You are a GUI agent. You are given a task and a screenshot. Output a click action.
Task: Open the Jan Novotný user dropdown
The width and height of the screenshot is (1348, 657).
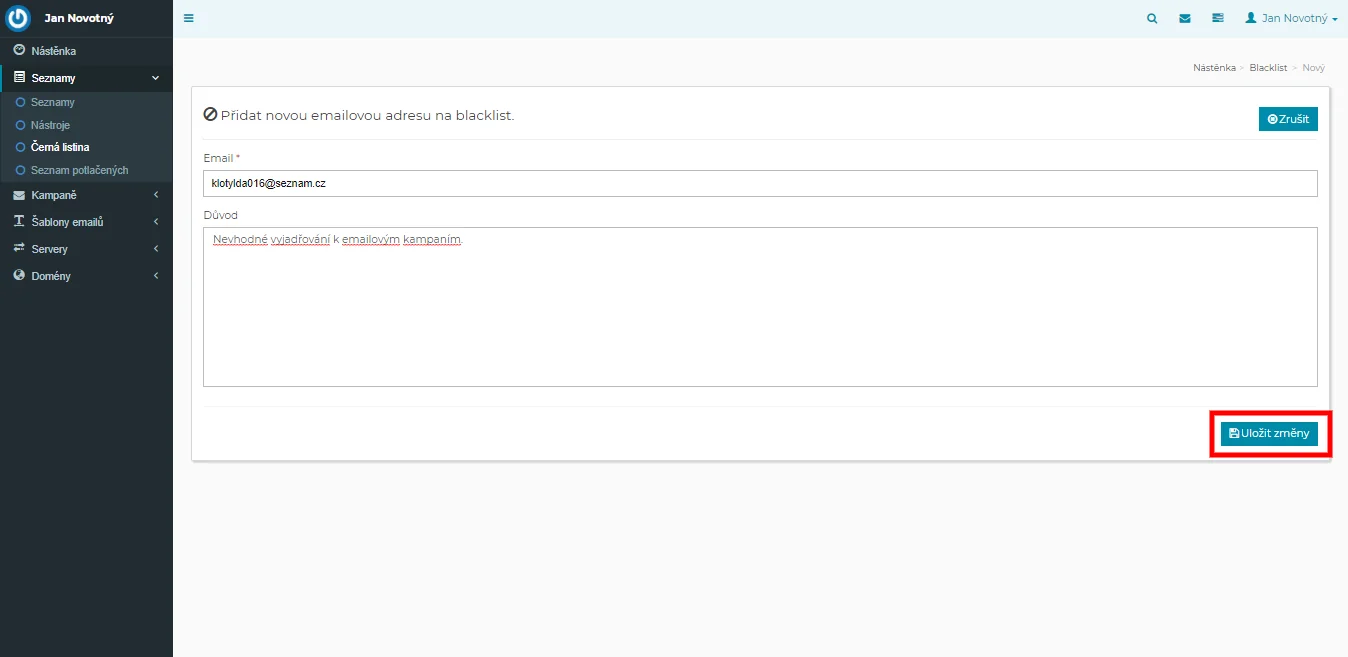coord(1291,18)
